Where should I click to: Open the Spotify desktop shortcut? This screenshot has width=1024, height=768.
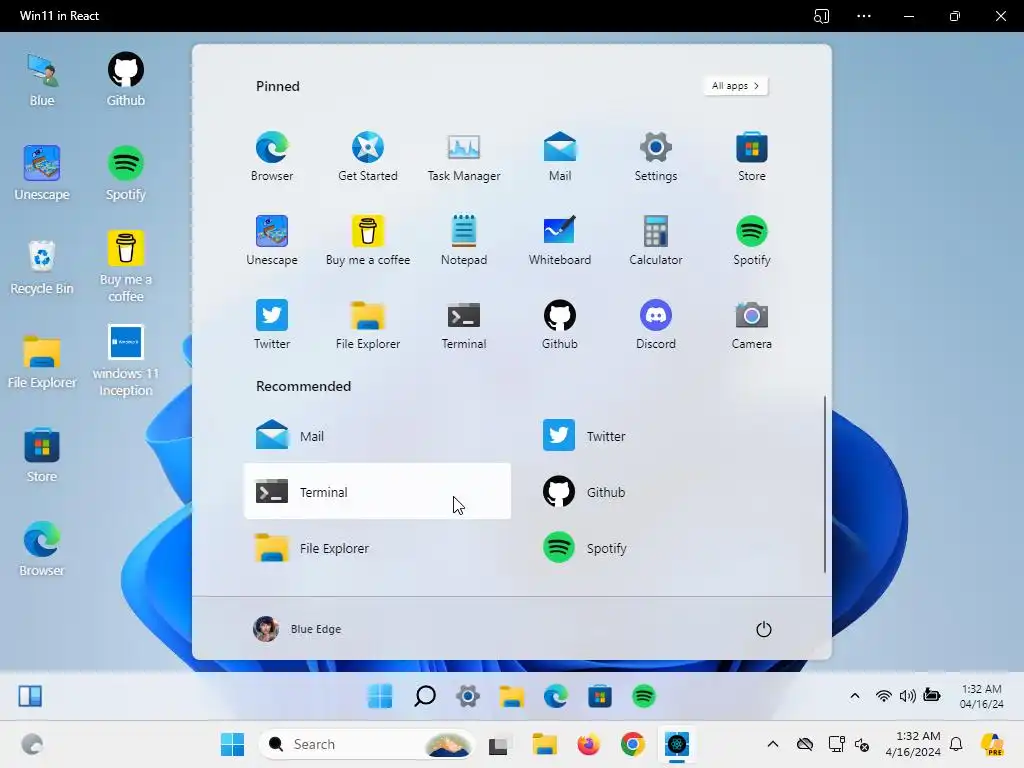(126, 174)
